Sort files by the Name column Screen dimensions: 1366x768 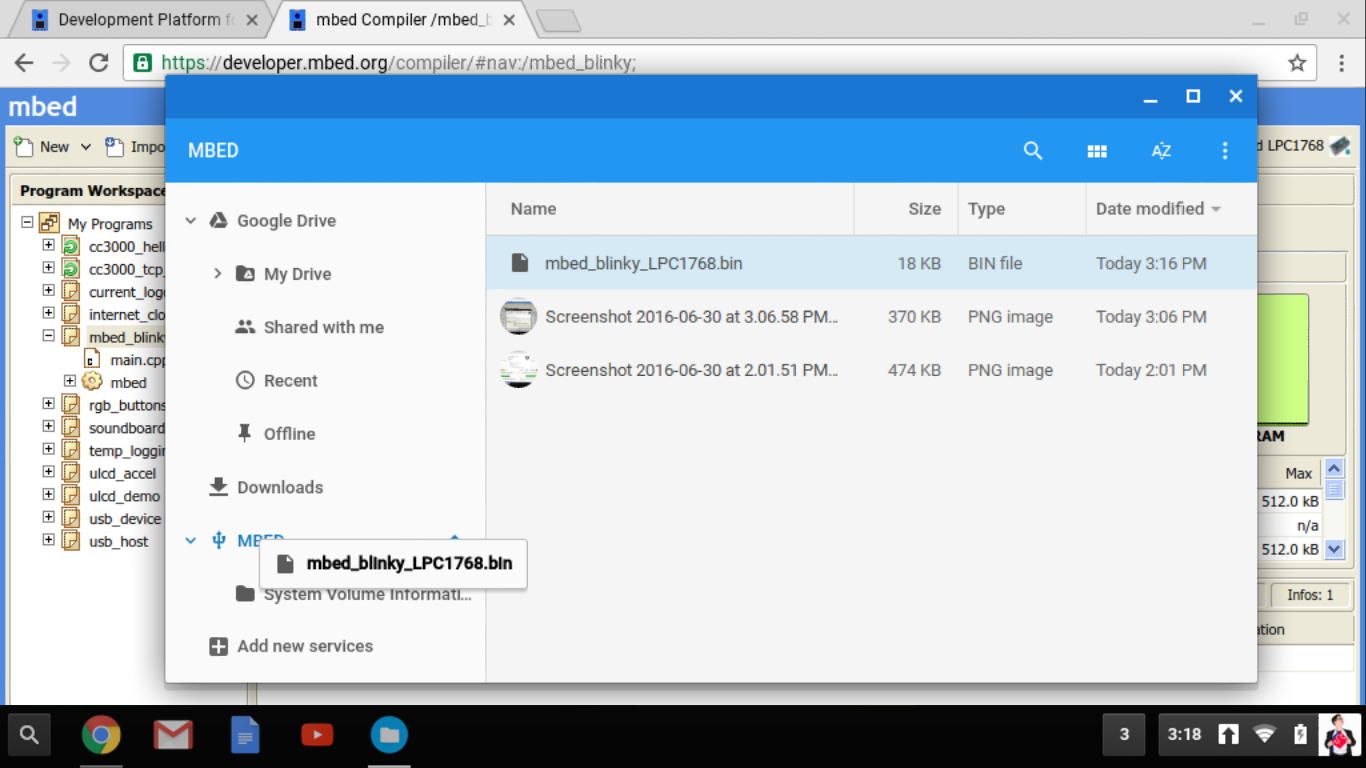click(x=533, y=209)
